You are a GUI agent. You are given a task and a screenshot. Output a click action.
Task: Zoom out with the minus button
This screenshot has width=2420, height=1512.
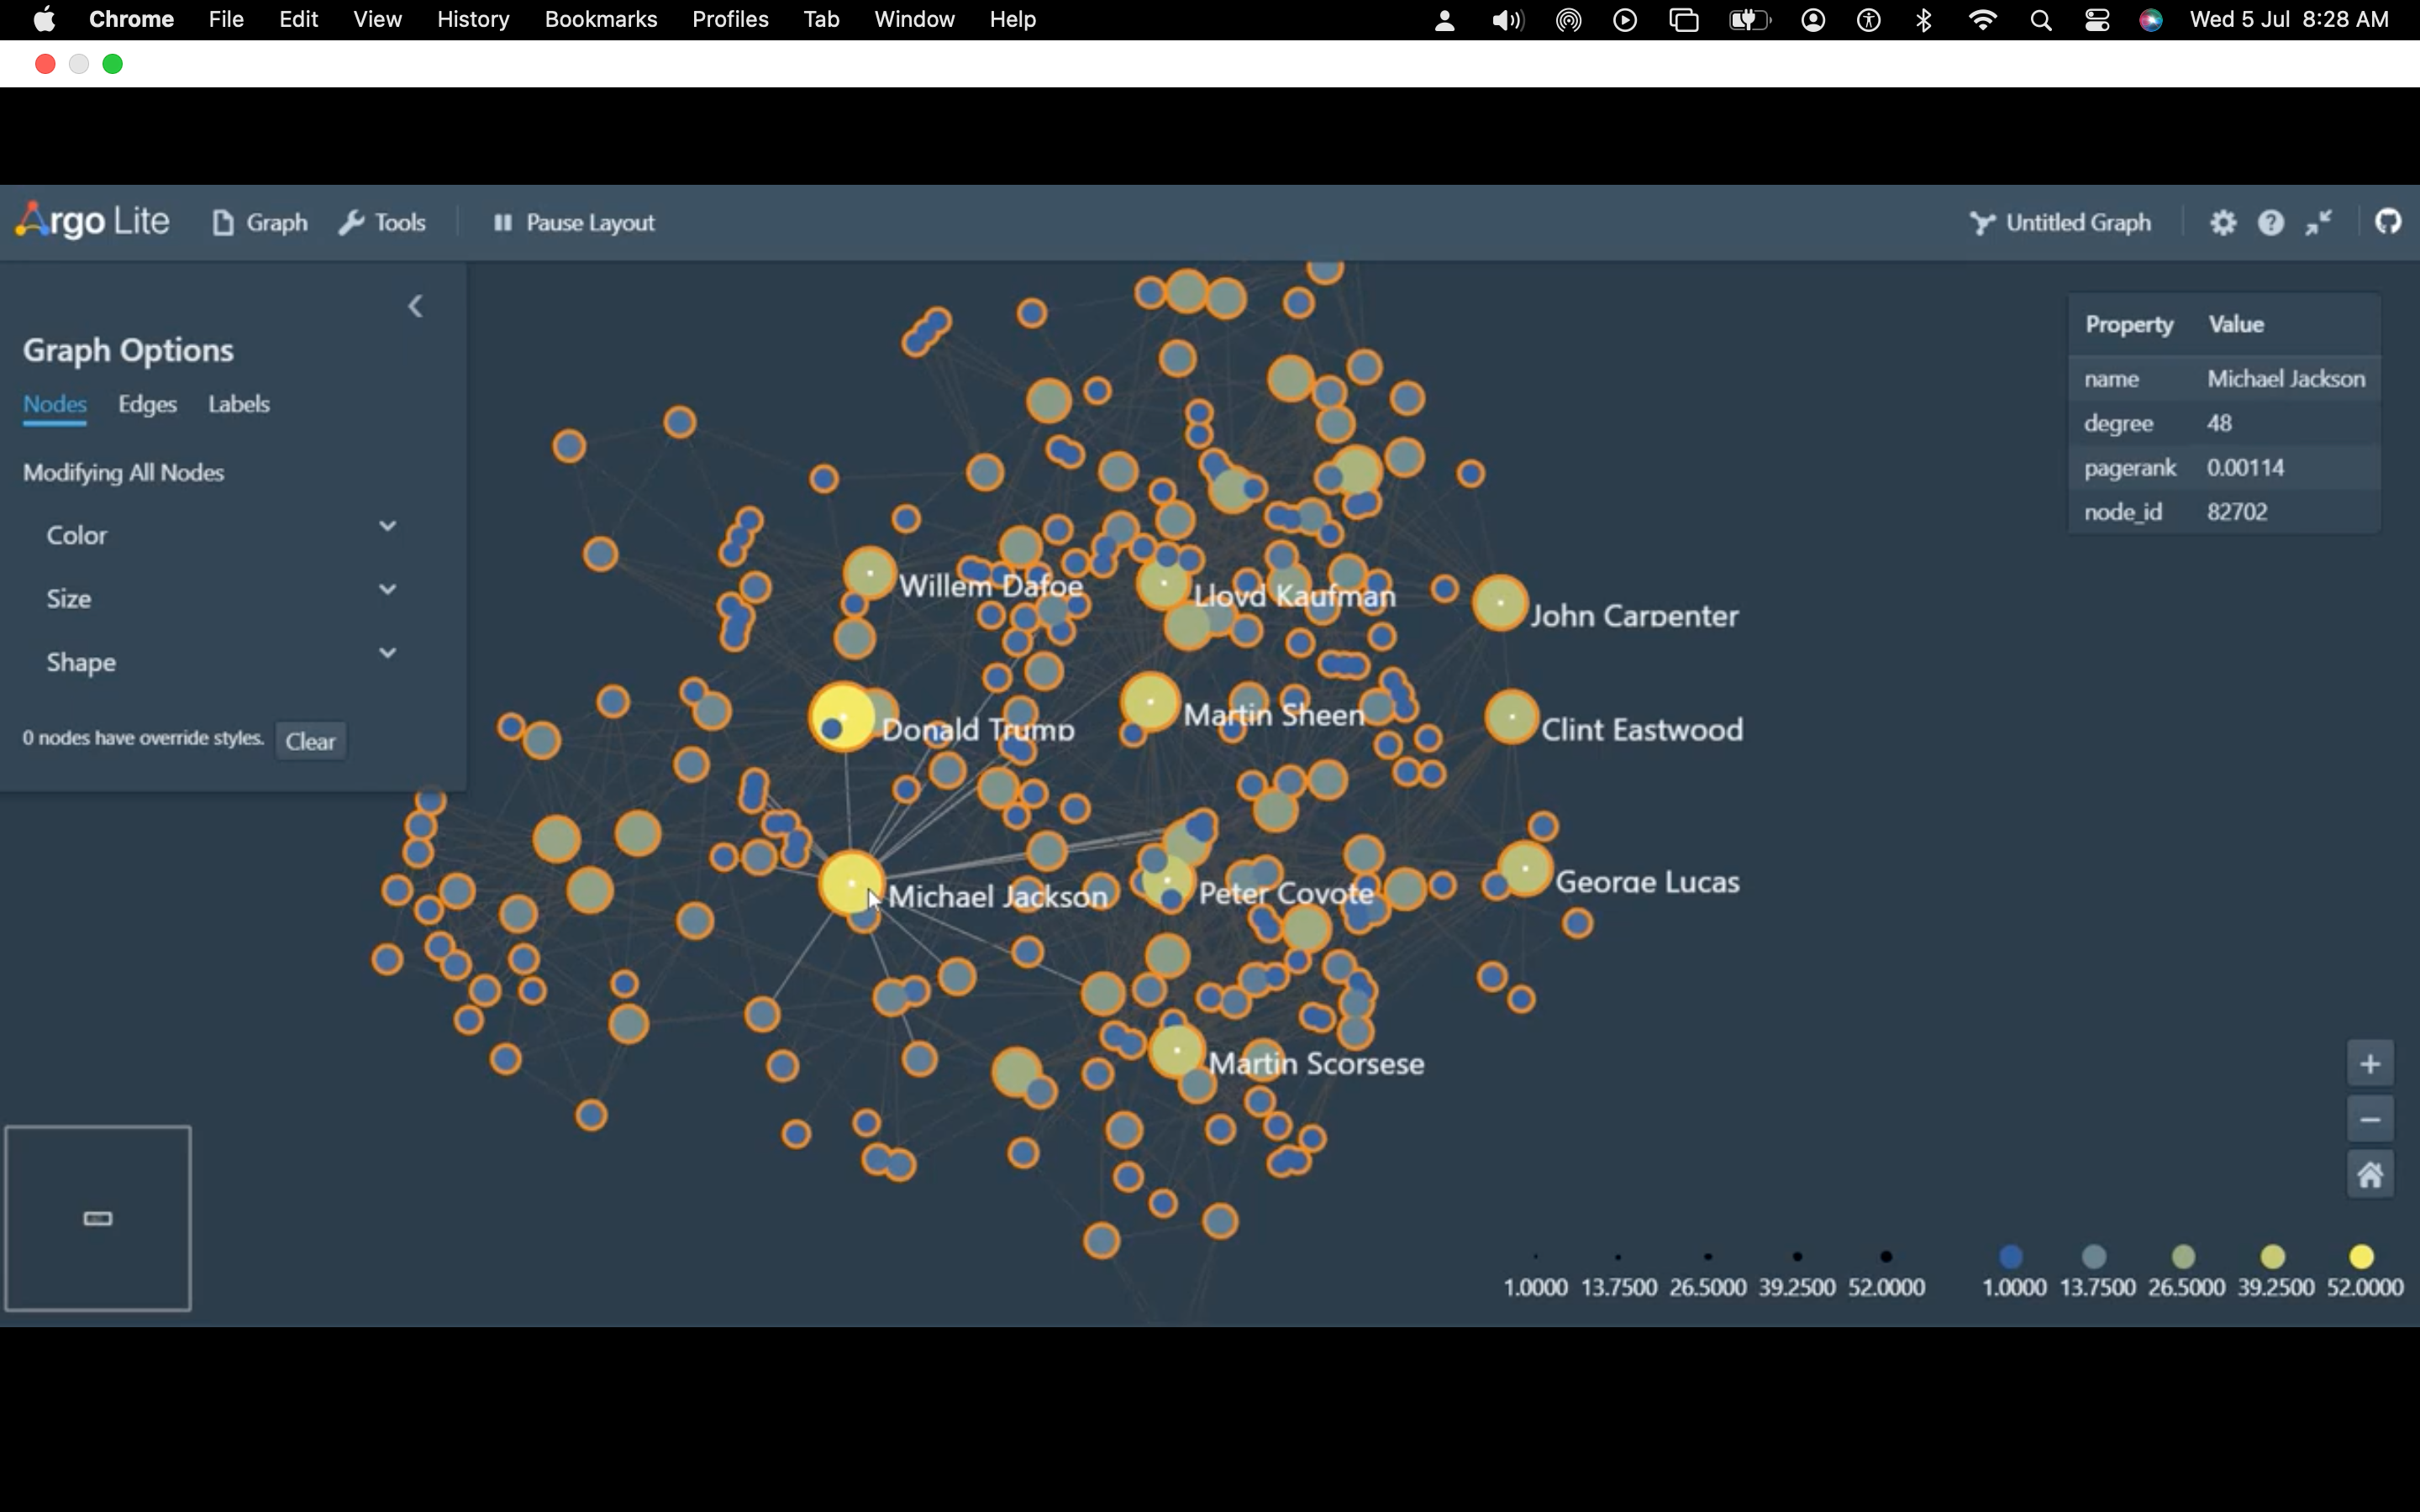click(2370, 1119)
